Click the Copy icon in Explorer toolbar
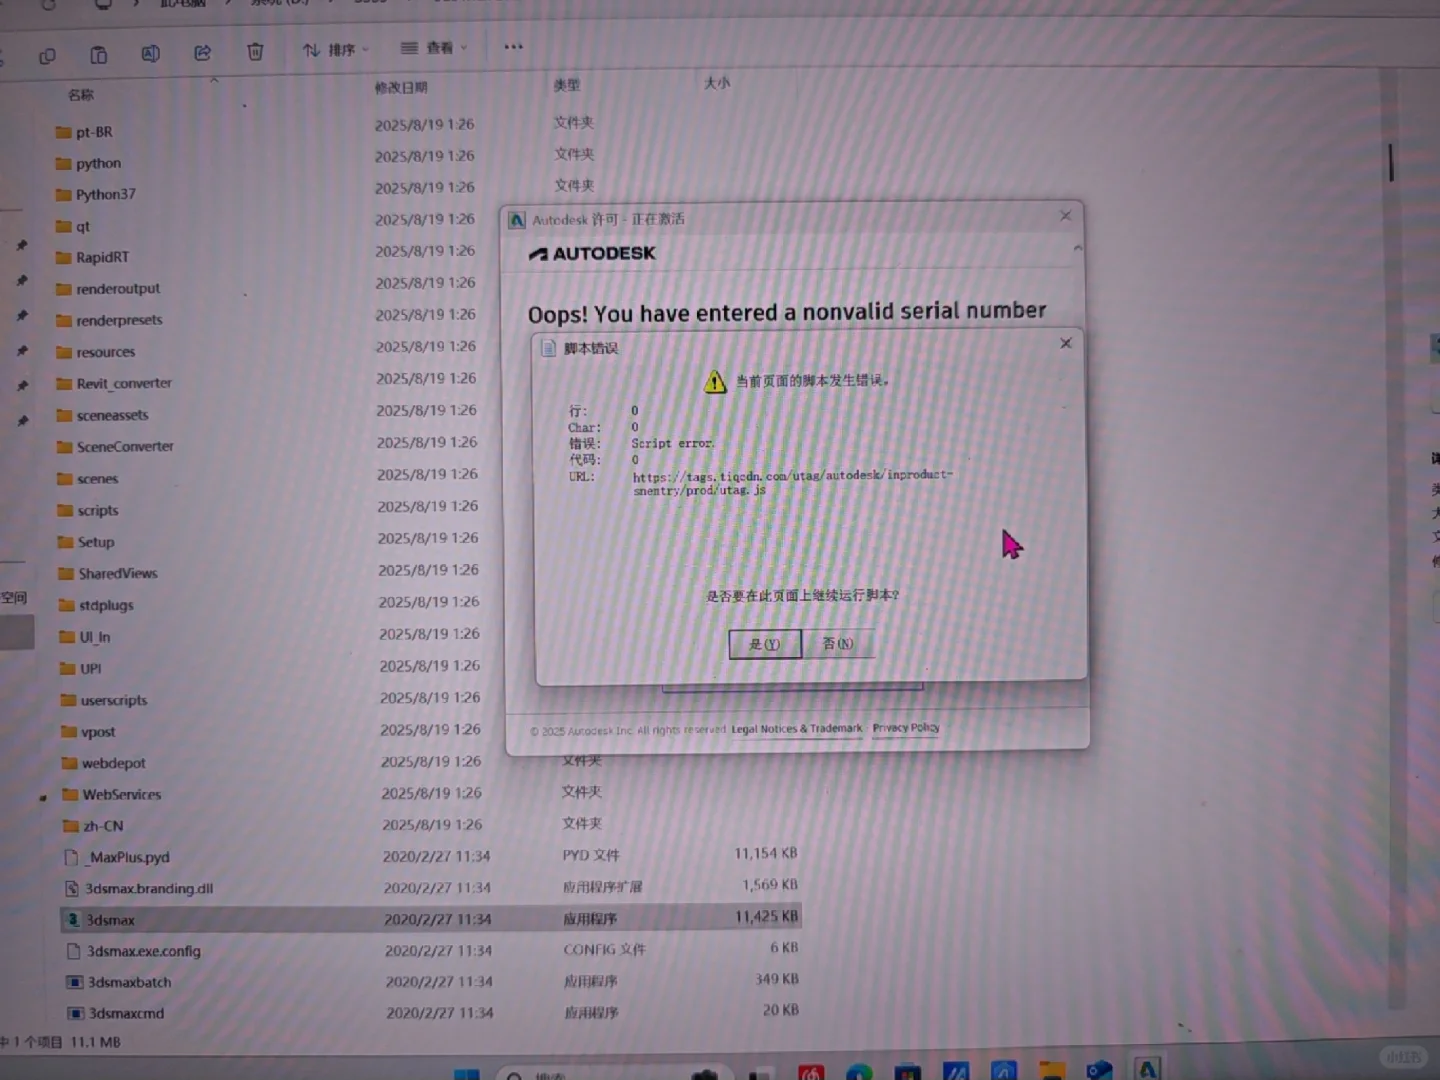1440x1080 pixels. 47,56
